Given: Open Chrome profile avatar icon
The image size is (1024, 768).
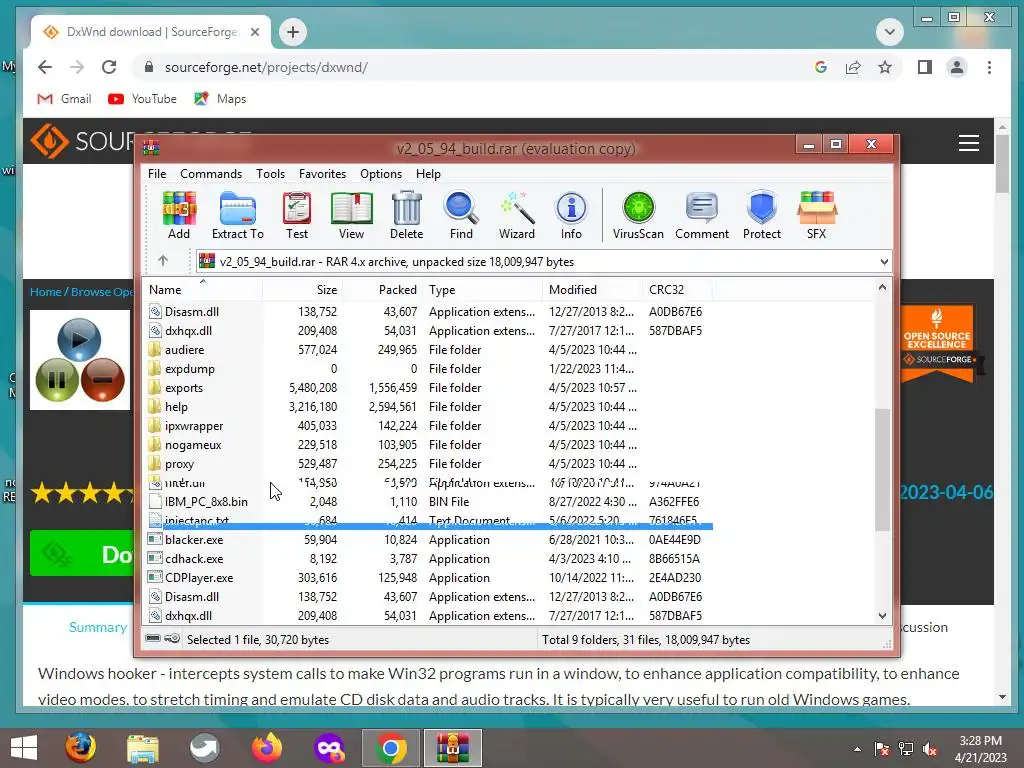Looking at the screenshot, I should click(x=957, y=67).
